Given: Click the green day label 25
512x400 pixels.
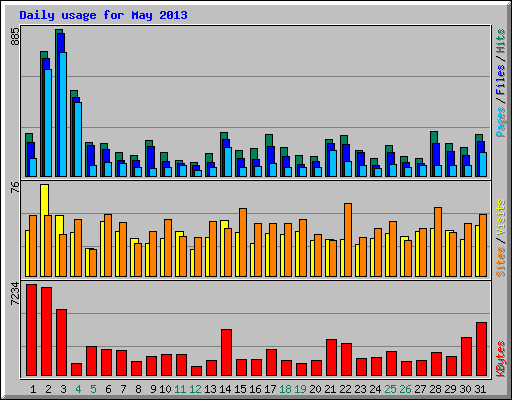Looking at the screenshot, I should tap(390, 389).
